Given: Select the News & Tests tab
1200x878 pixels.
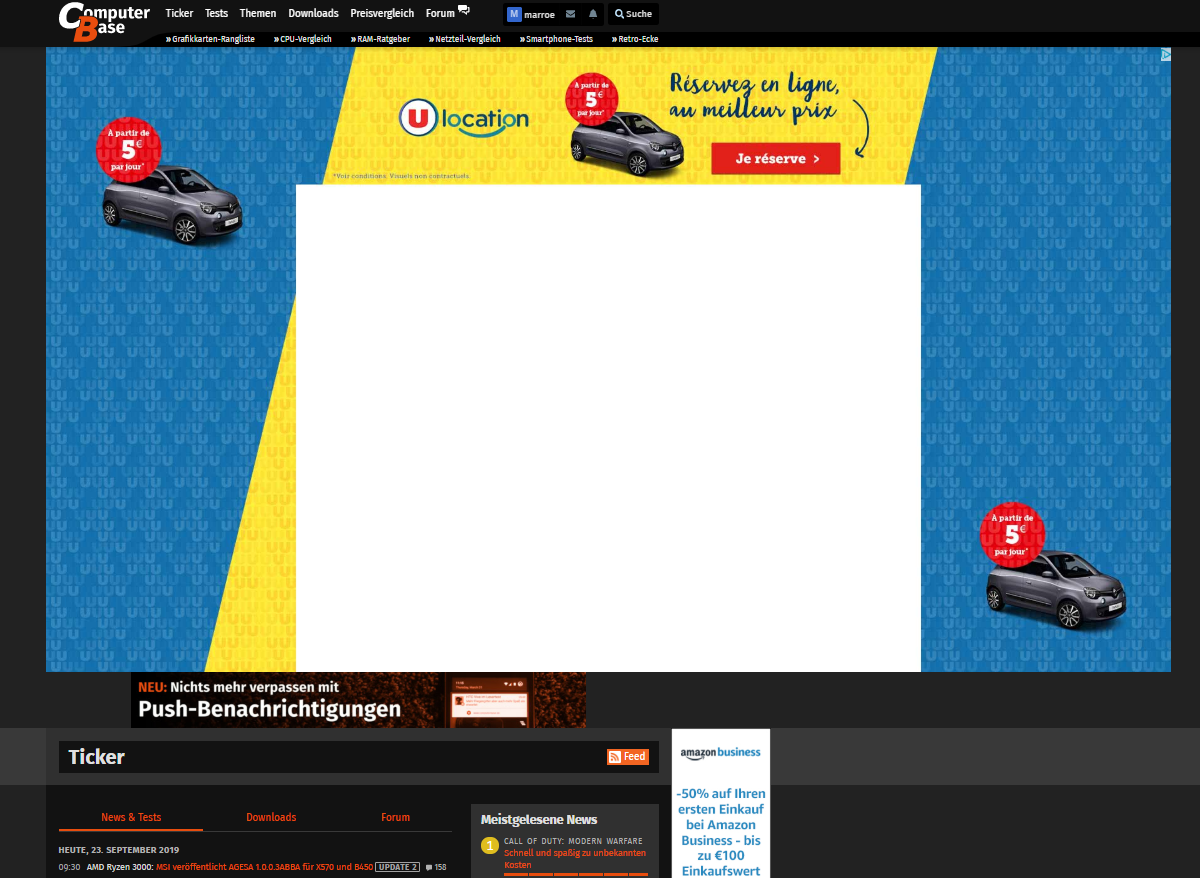Looking at the screenshot, I should tap(131, 817).
